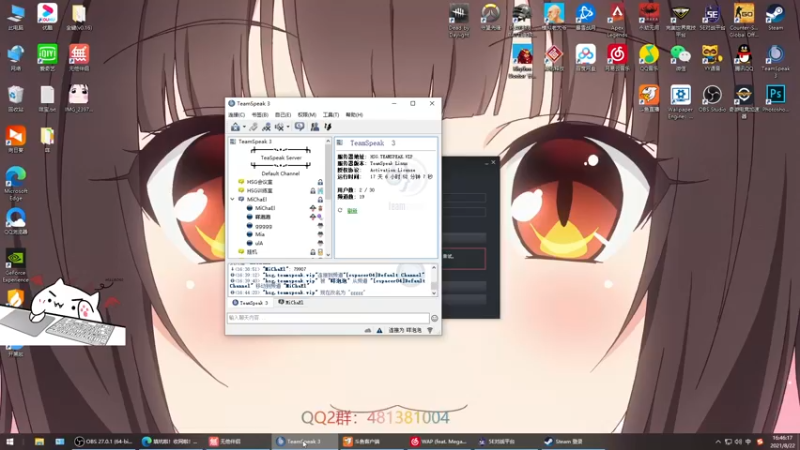Click the last toolbar icon in TeamSpeak
This screenshot has width=800, height=450.
(328, 127)
